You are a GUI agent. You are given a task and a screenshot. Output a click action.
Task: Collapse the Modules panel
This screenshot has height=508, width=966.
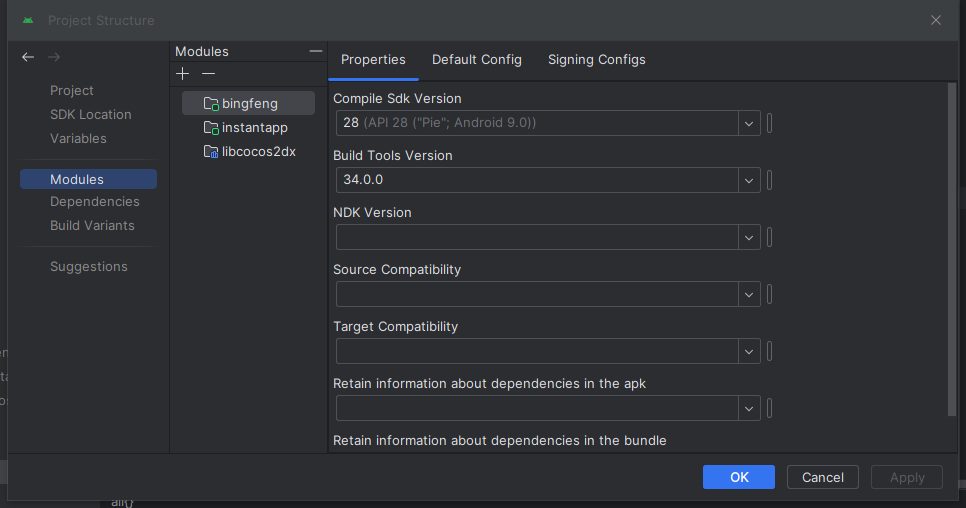coord(316,51)
